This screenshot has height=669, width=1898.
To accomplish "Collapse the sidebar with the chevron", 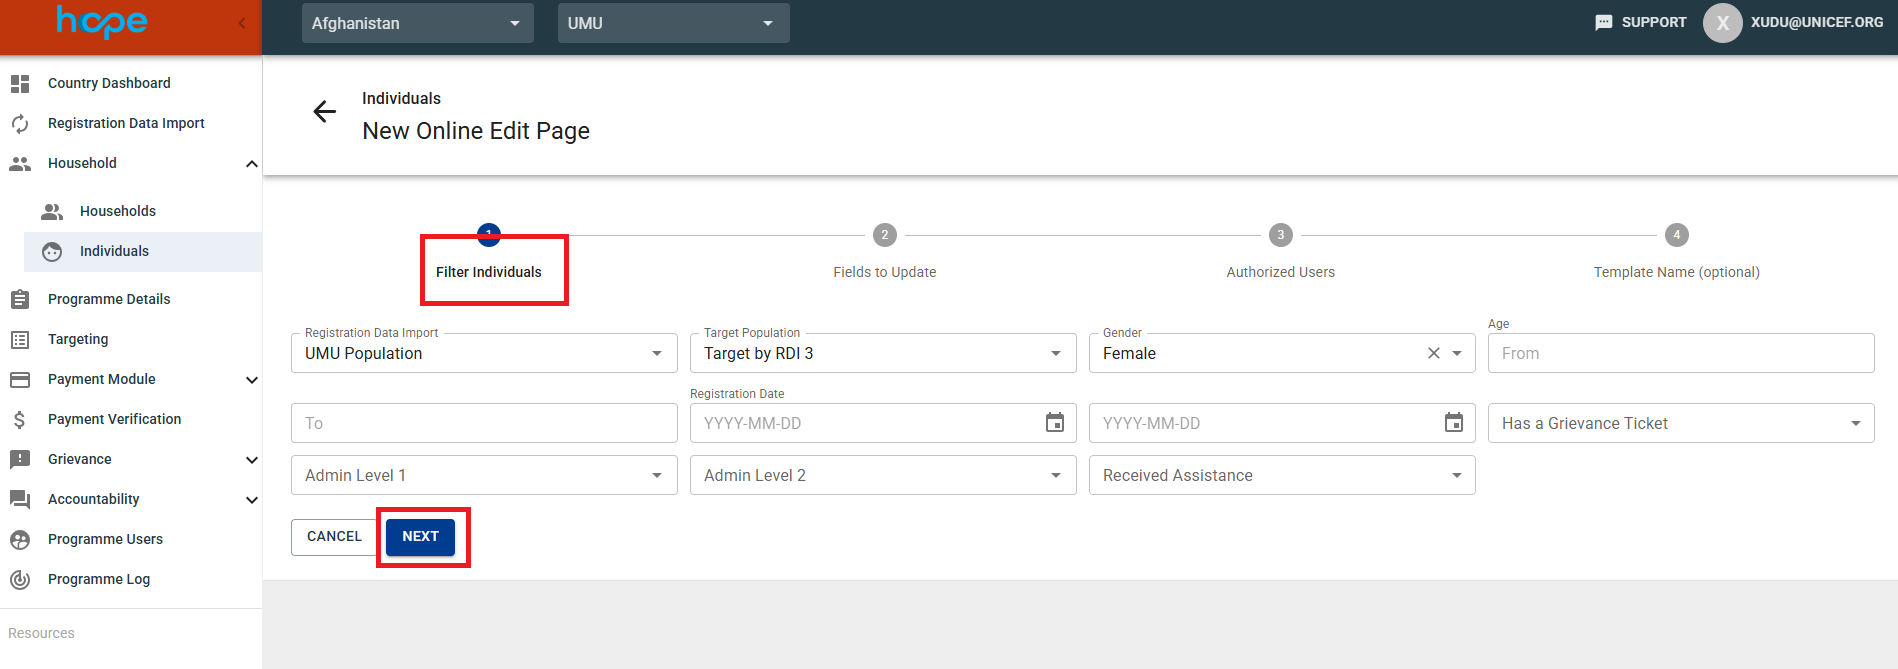I will coord(242,23).
